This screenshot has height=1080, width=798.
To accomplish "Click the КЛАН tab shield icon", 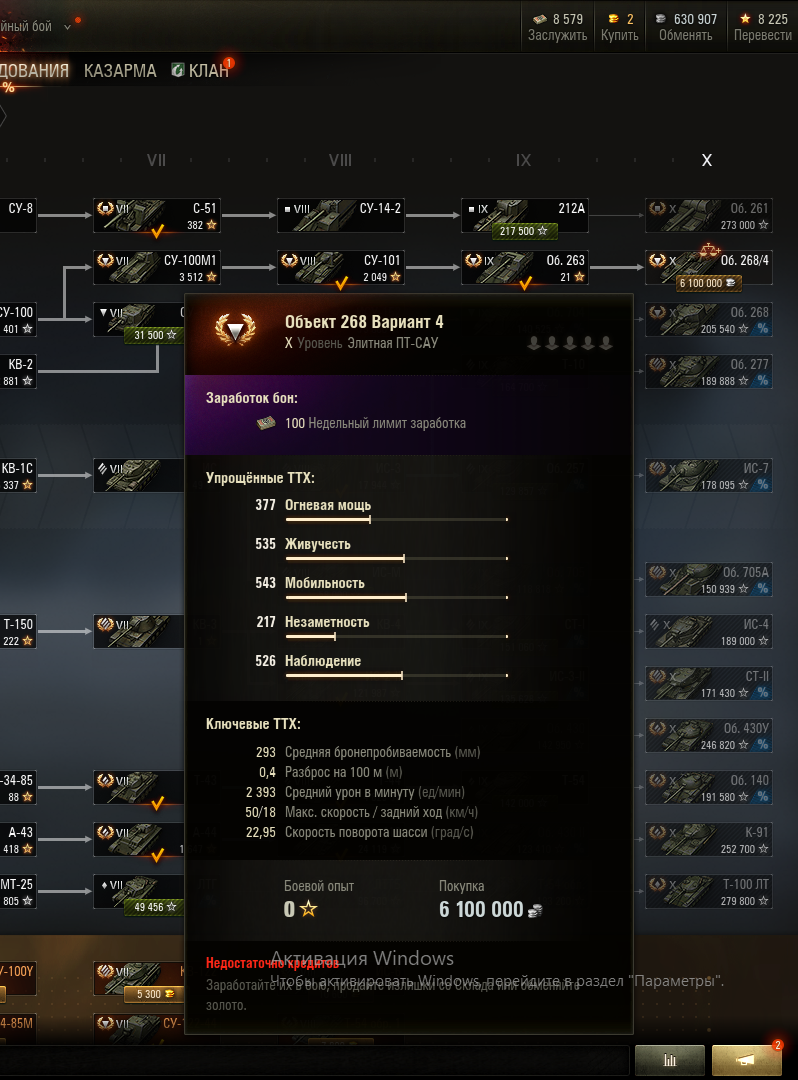I will click(178, 70).
